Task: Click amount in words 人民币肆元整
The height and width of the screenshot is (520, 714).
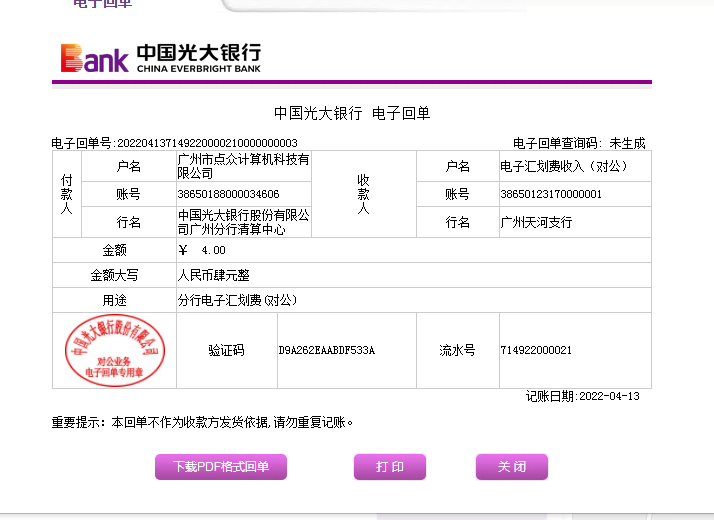Action: click(216, 275)
